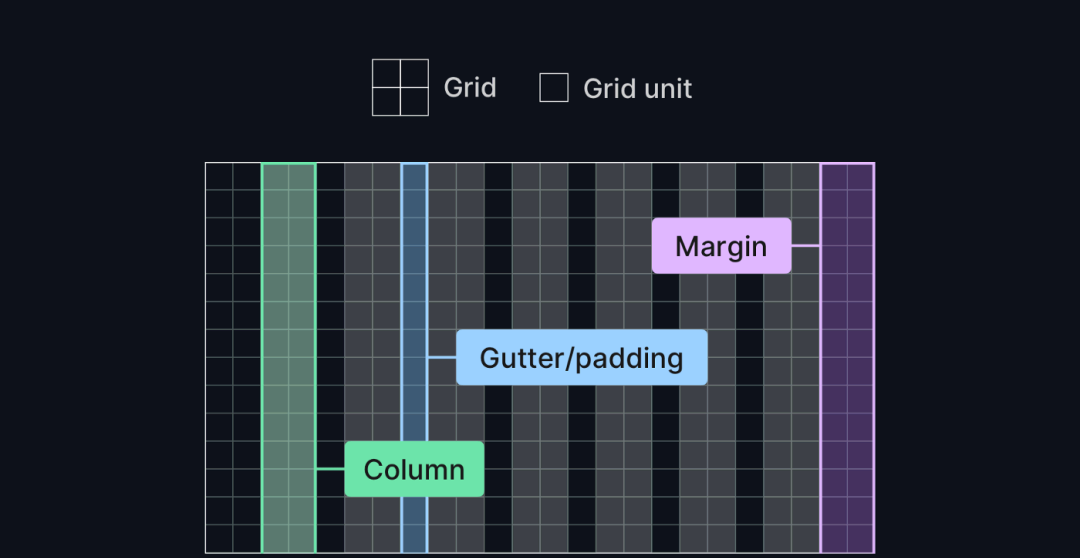Click the single-square Grid unit legend icon
The width and height of the screenshot is (1080, 558).
554,87
